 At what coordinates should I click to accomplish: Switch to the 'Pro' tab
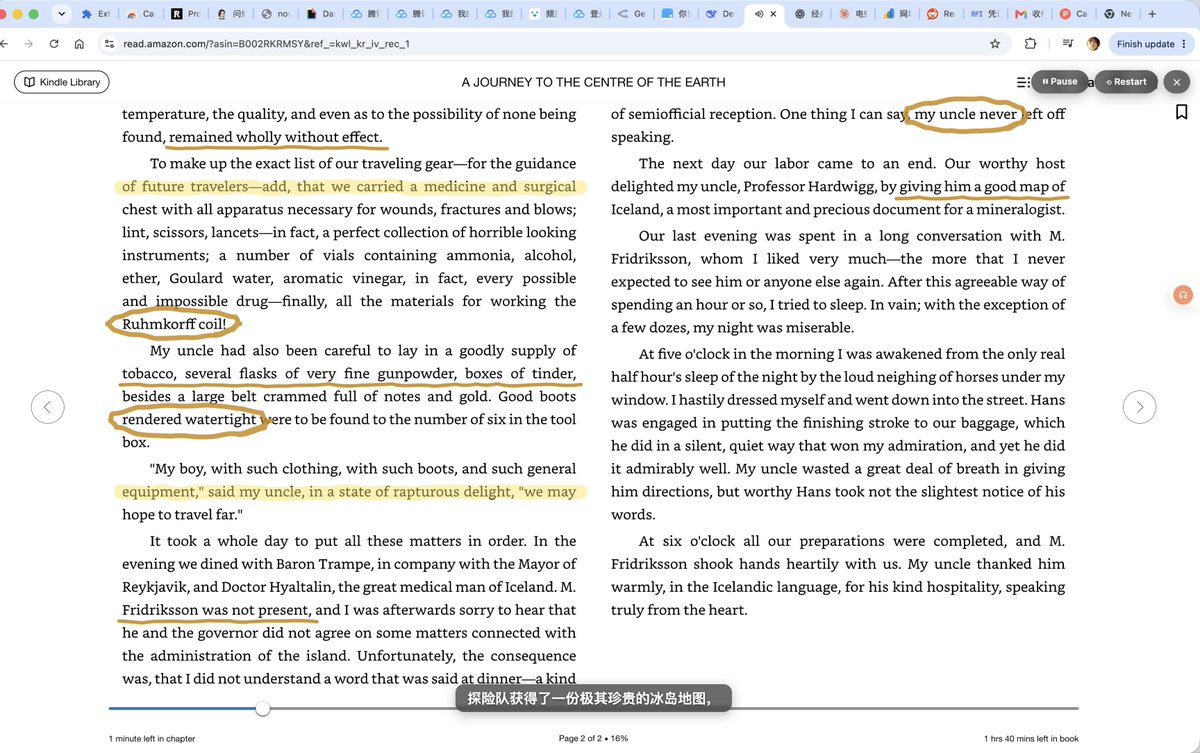coord(186,14)
